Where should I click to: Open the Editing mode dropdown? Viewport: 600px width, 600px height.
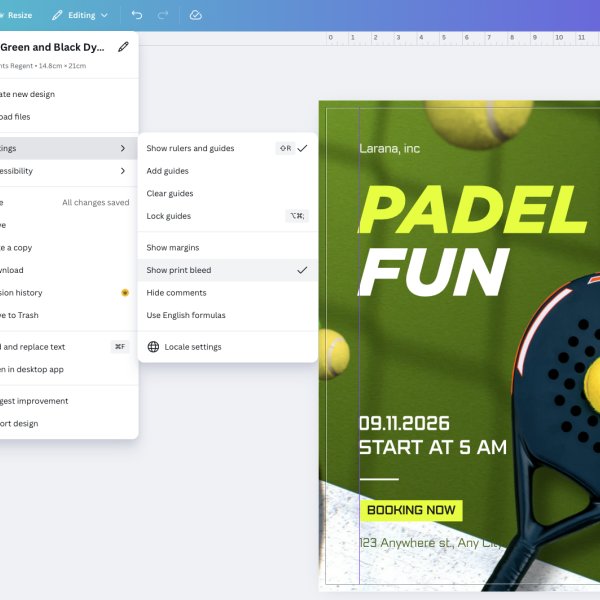80,15
